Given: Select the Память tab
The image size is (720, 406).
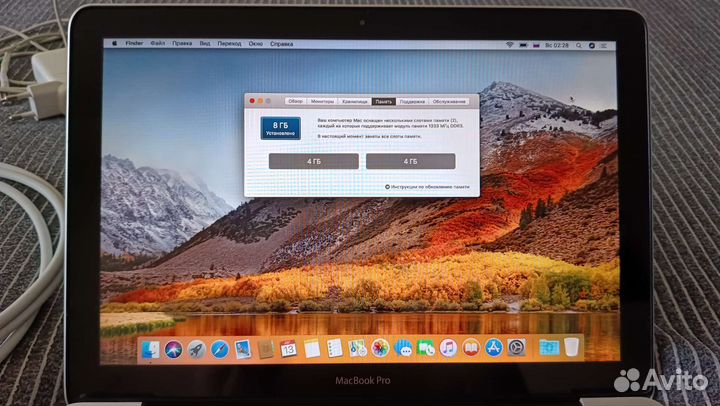Looking at the screenshot, I should pos(383,102).
